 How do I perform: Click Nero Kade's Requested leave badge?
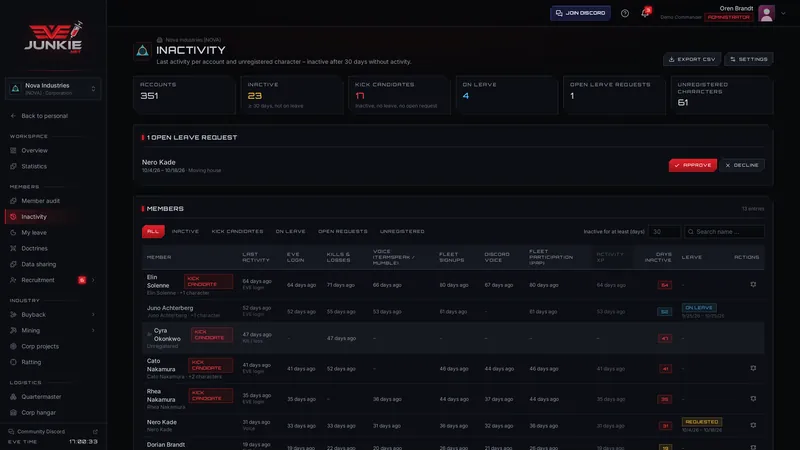(702, 422)
